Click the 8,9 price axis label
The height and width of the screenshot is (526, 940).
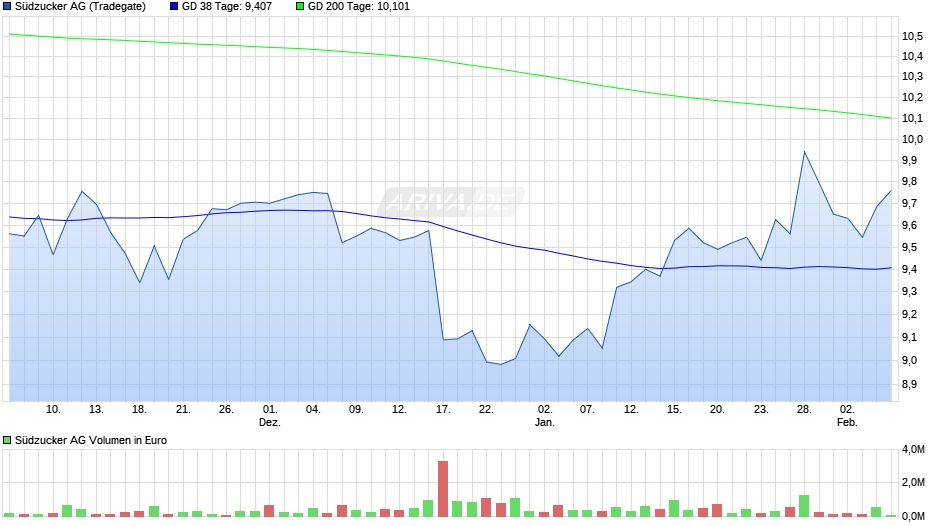pos(909,384)
